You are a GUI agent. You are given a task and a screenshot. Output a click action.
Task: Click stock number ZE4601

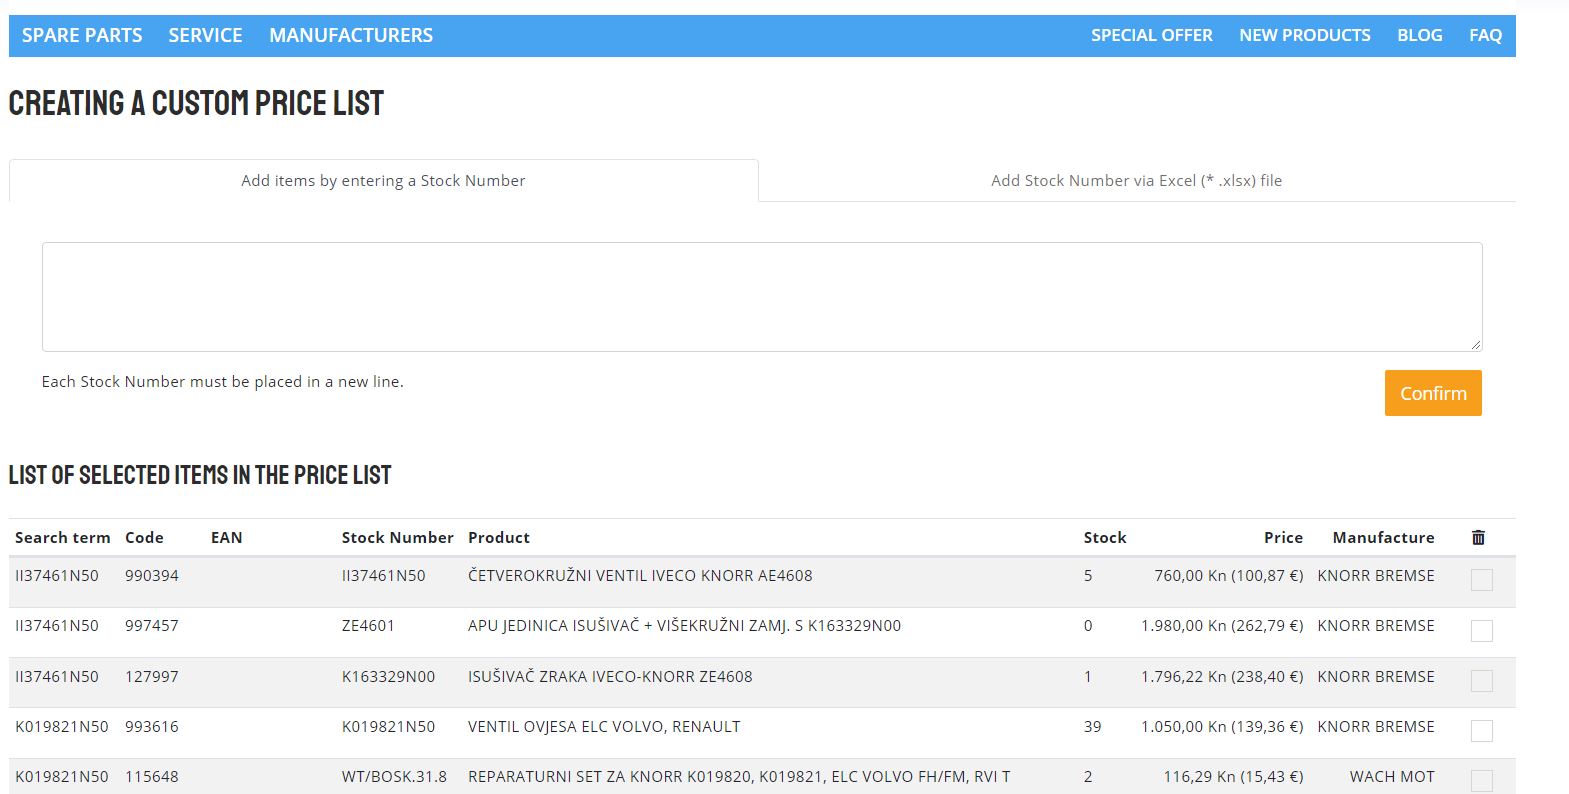click(368, 626)
